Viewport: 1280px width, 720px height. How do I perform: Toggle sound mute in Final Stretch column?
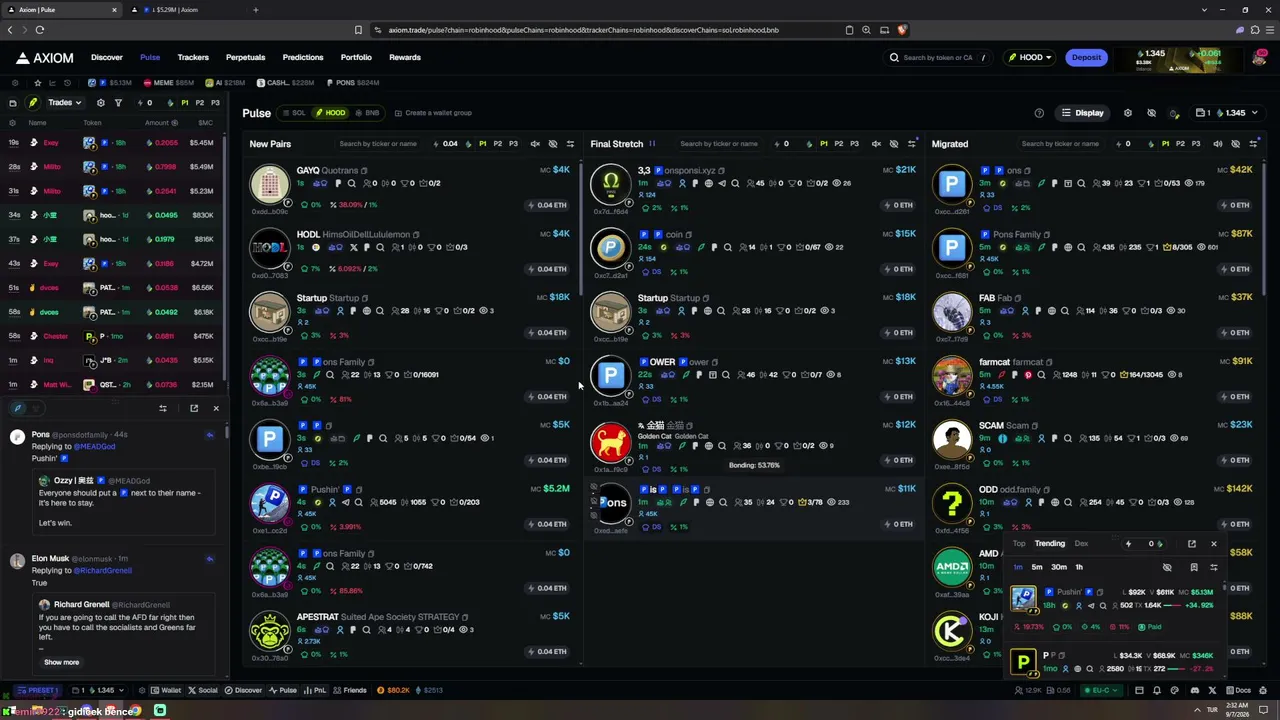[876, 144]
